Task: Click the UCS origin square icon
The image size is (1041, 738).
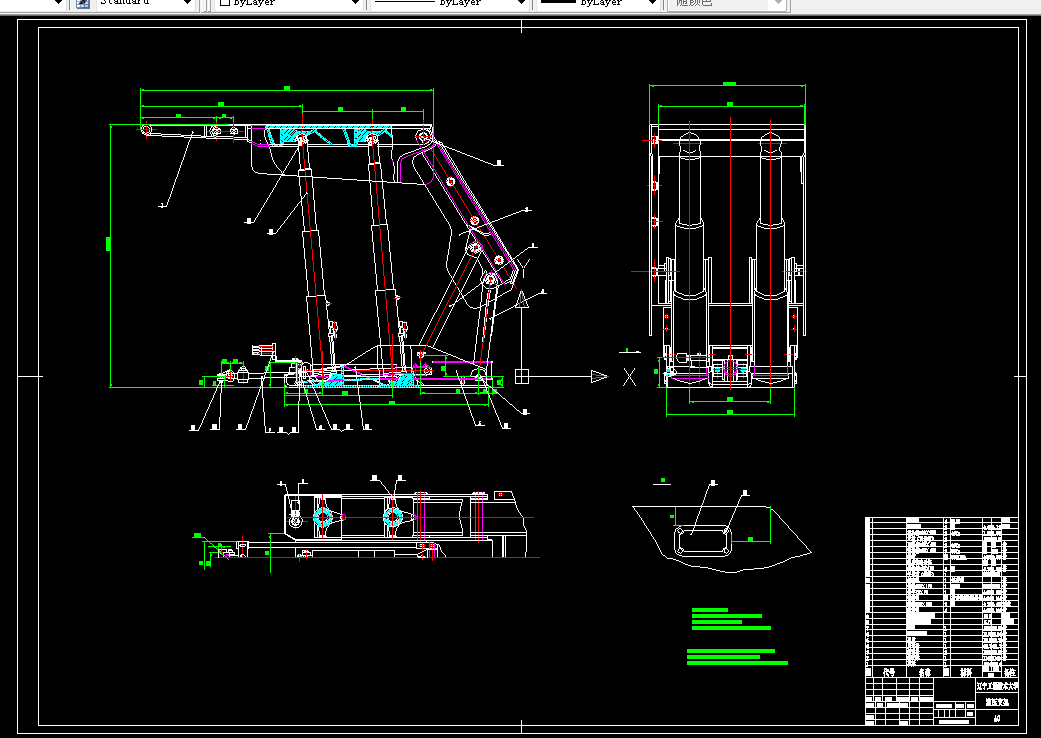Action: click(x=522, y=376)
